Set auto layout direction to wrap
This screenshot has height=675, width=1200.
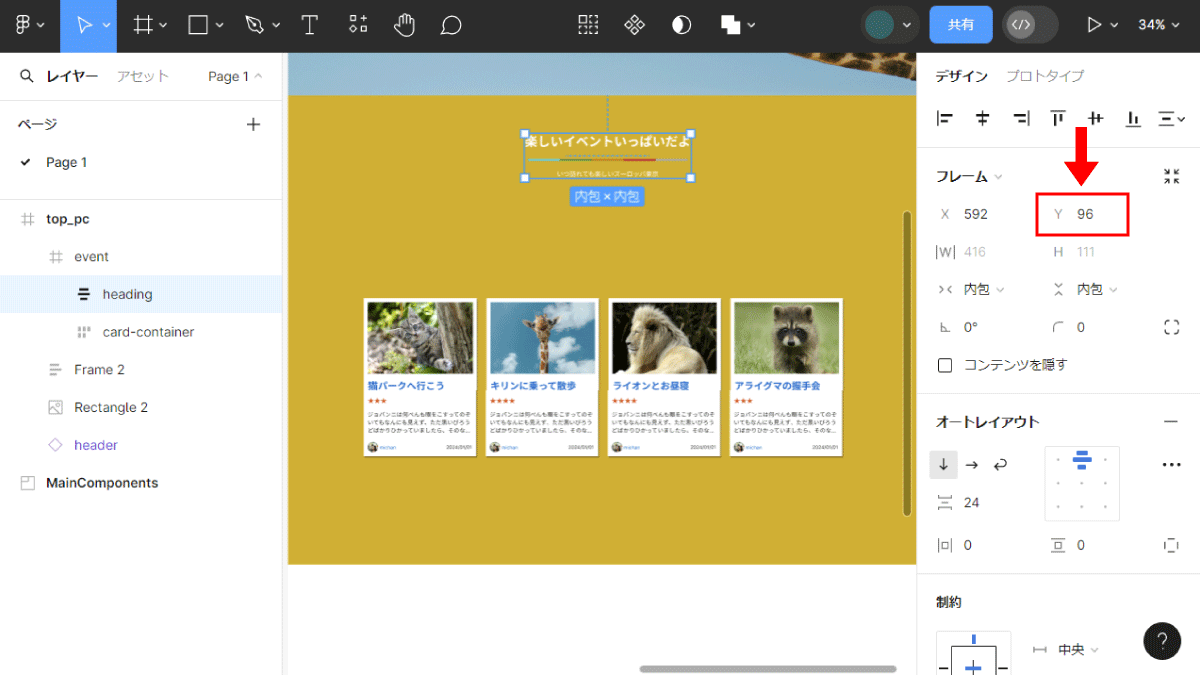(999, 464)
